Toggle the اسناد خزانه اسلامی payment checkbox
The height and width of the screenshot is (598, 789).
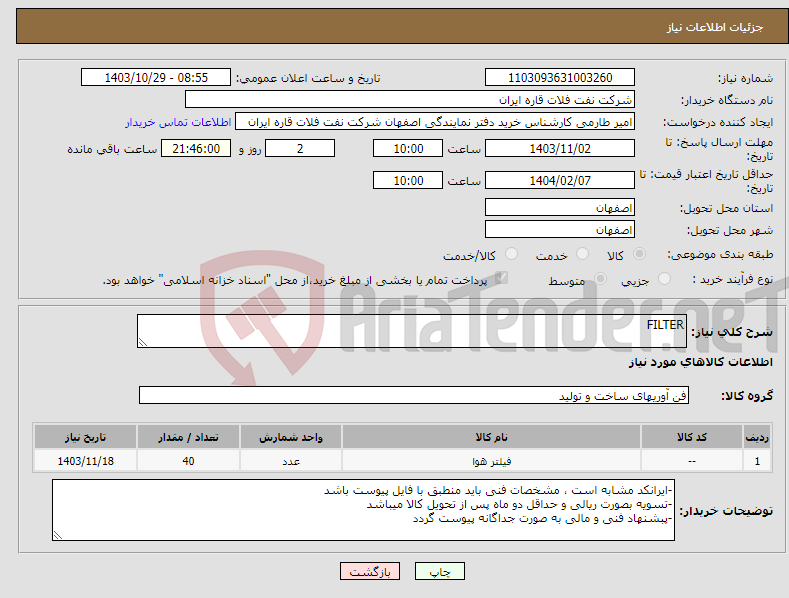pyautogui.click(x=501, y=278)
